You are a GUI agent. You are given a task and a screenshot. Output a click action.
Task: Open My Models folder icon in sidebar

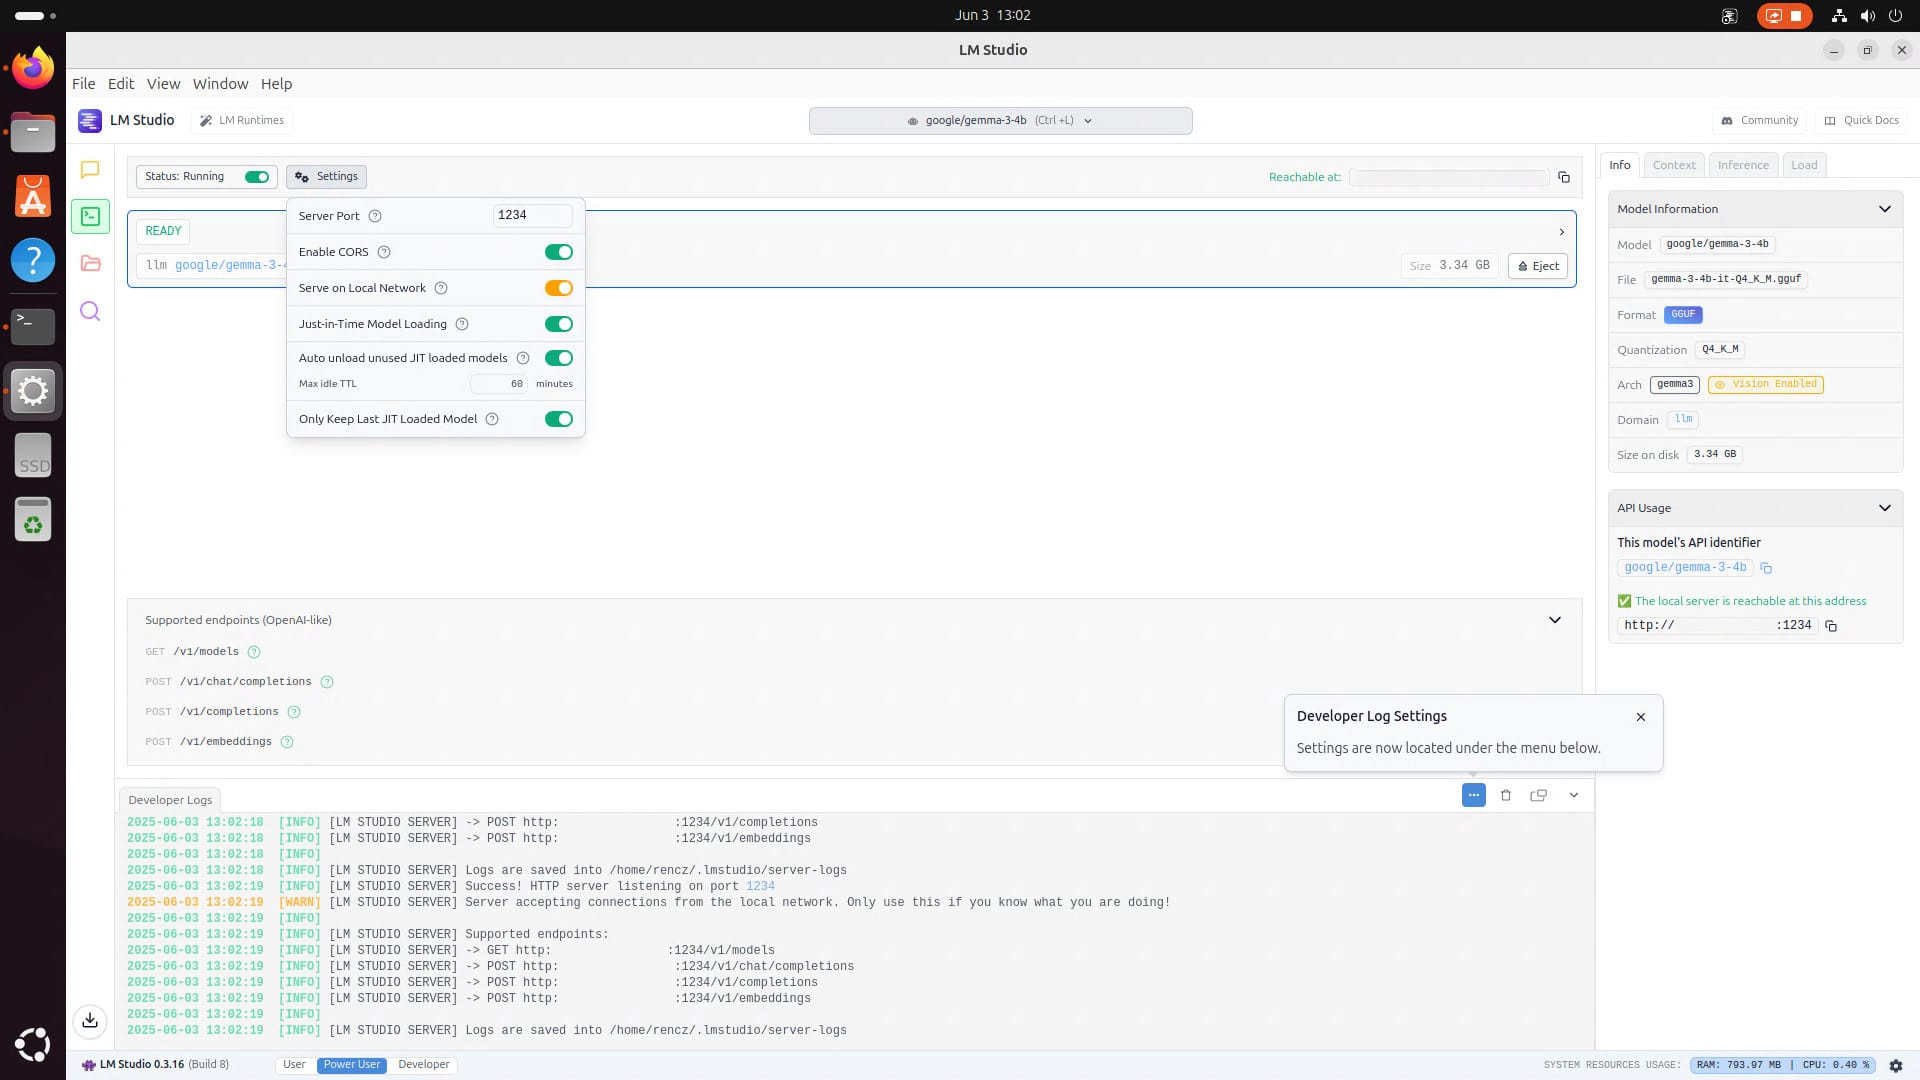pyautogui.click(x=90, y=263)
